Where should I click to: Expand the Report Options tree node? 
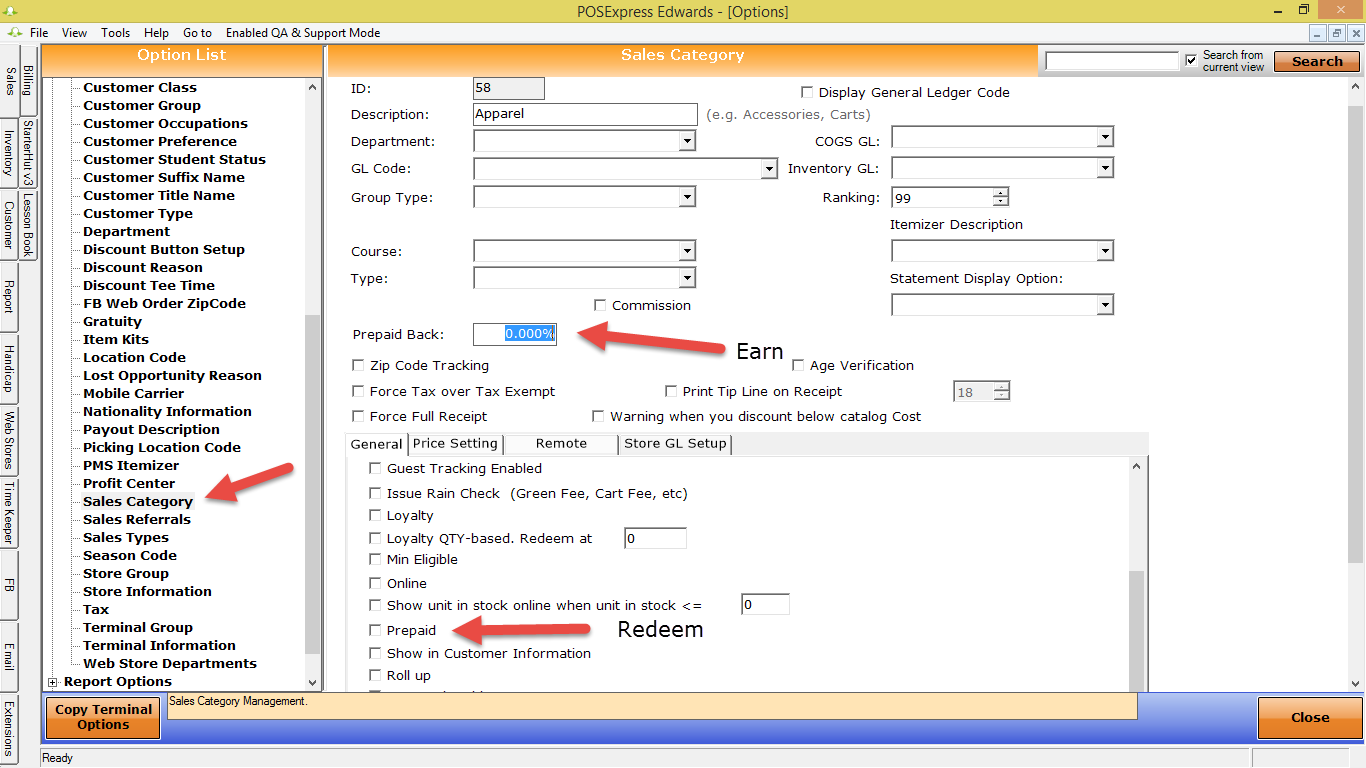(52, 682)
